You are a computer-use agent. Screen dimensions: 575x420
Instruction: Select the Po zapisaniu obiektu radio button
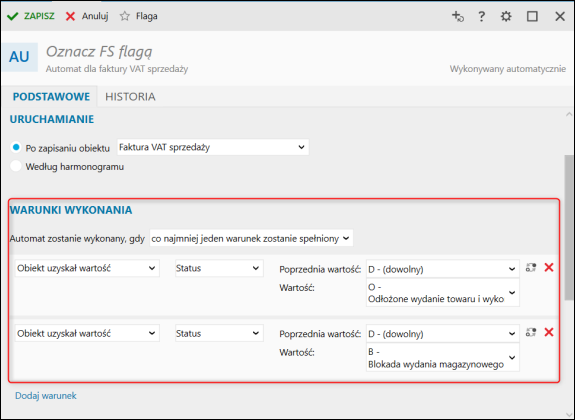coord(16,147)
